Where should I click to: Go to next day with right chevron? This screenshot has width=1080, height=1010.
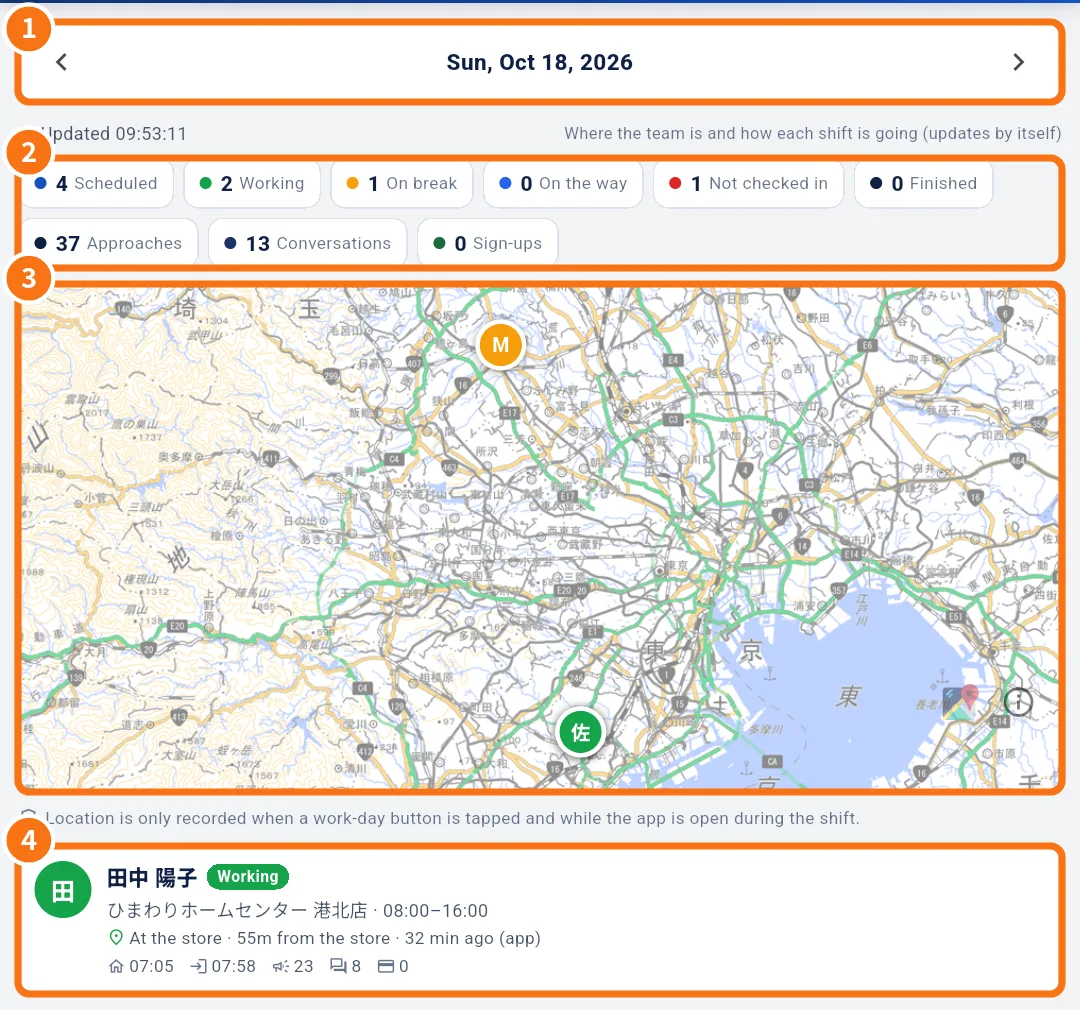click(1019, 63)
